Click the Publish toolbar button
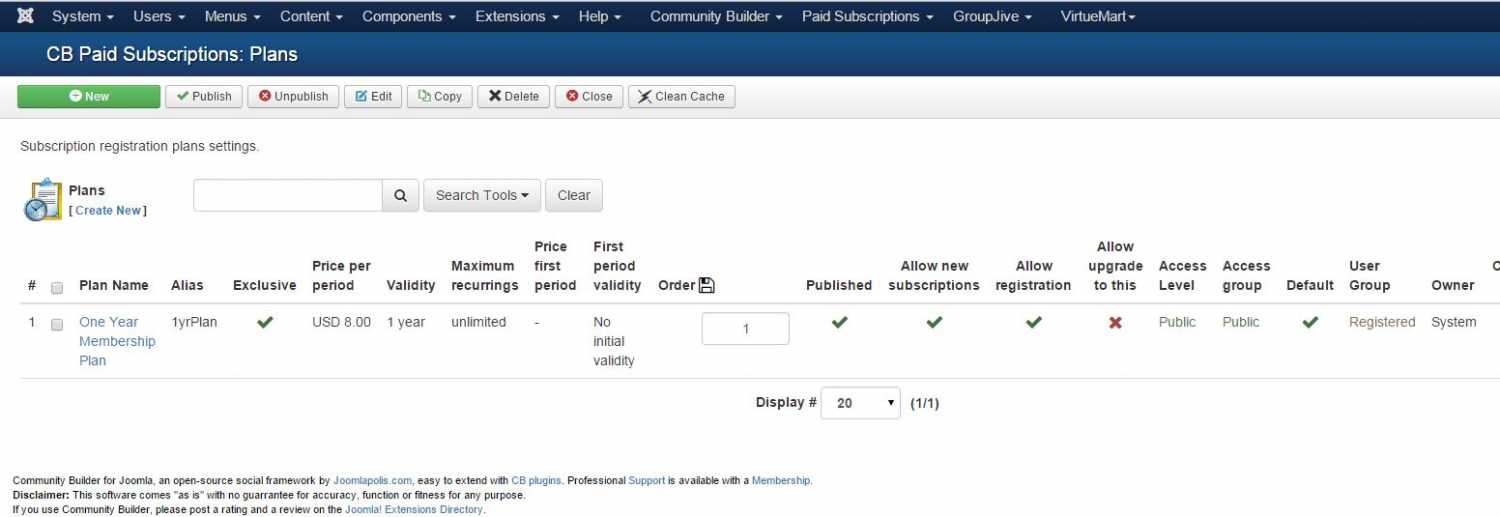Screen dimensions: 1500x517 (204, 96)
